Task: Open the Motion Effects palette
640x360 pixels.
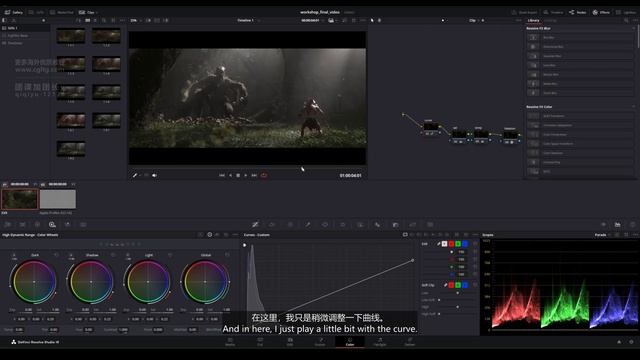Action: 83,224
